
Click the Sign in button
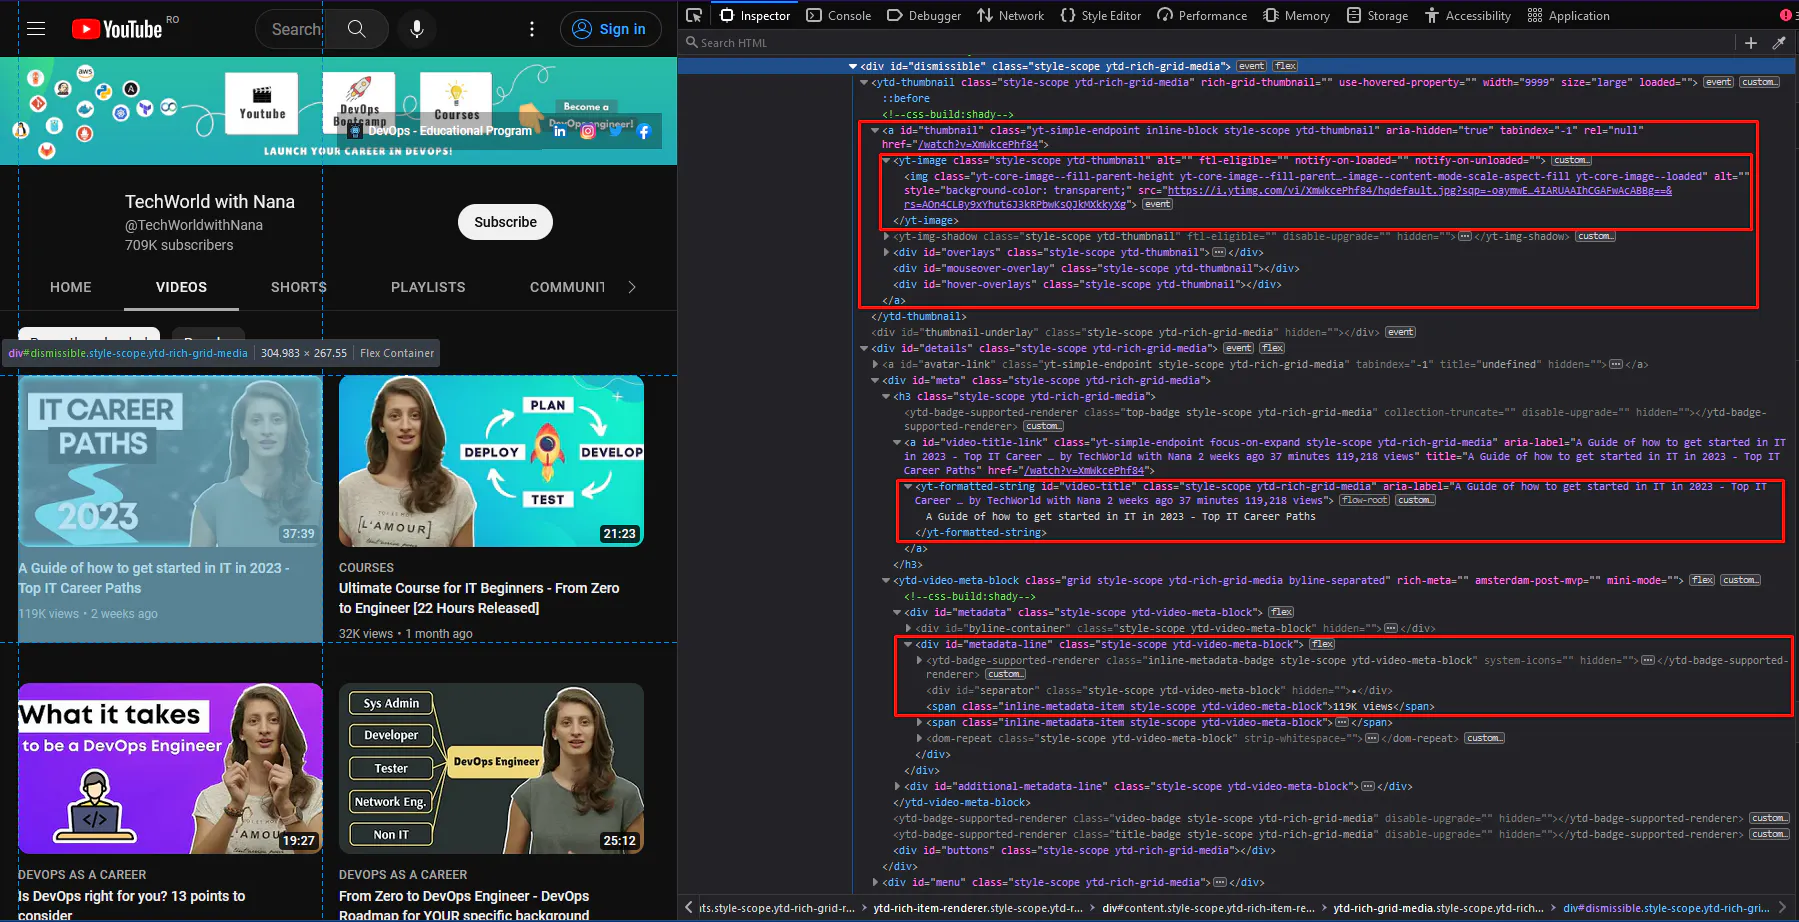pyautogui.click(x=610, y=29)
